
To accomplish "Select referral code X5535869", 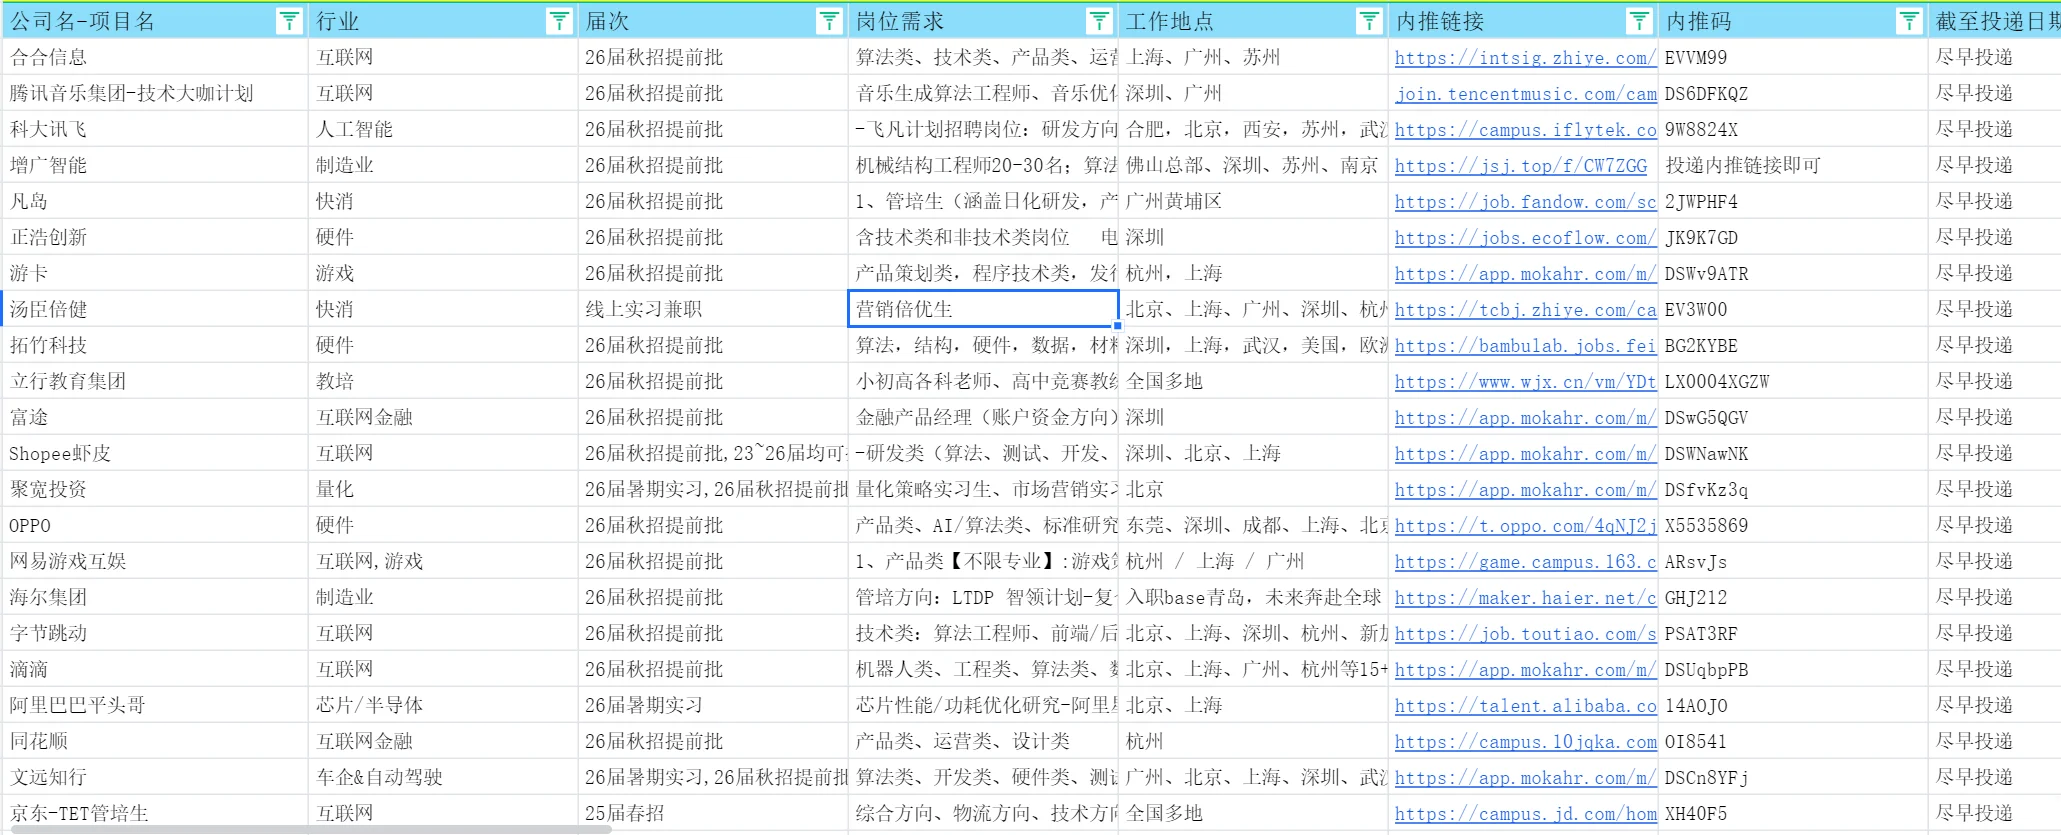I will (1793, 526).
